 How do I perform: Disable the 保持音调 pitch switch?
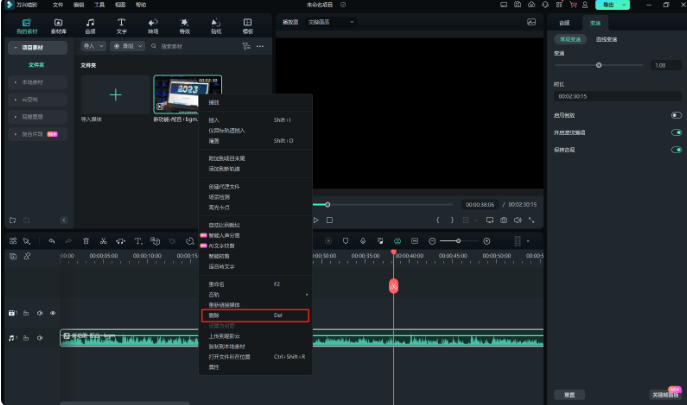(x=676, y=149)
